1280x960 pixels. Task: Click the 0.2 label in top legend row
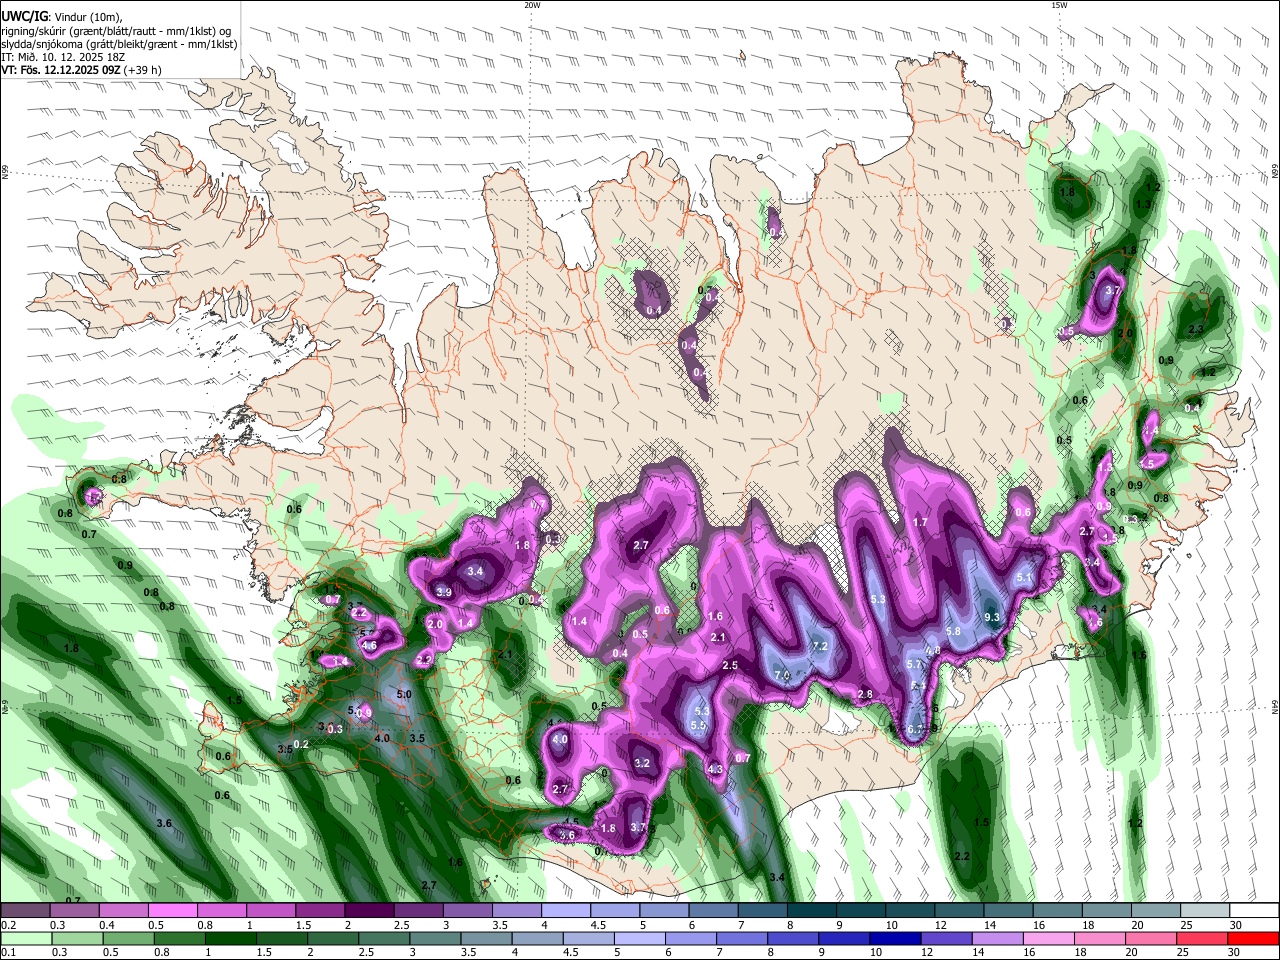[8, 925]
